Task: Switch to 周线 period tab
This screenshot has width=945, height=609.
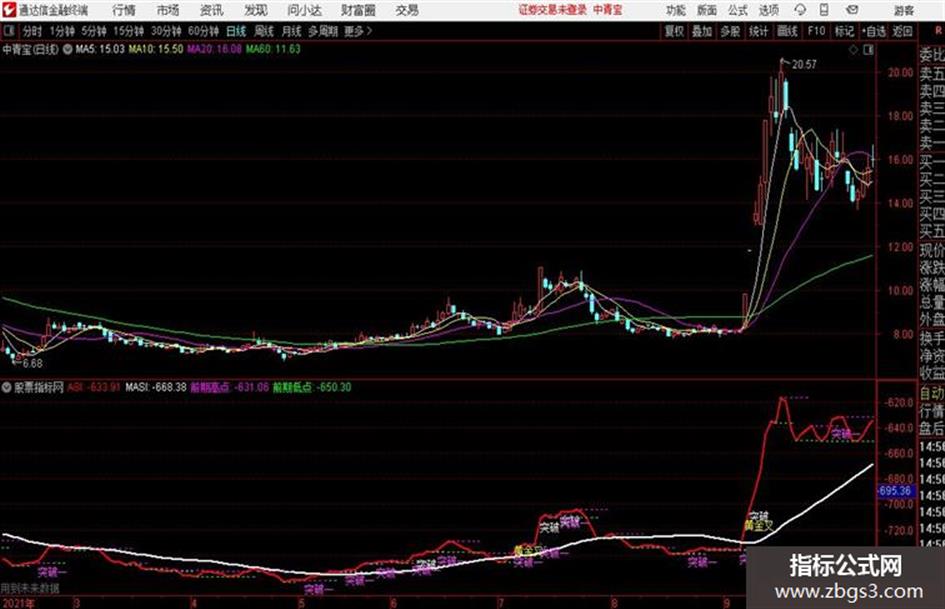Action: (264, 31)
